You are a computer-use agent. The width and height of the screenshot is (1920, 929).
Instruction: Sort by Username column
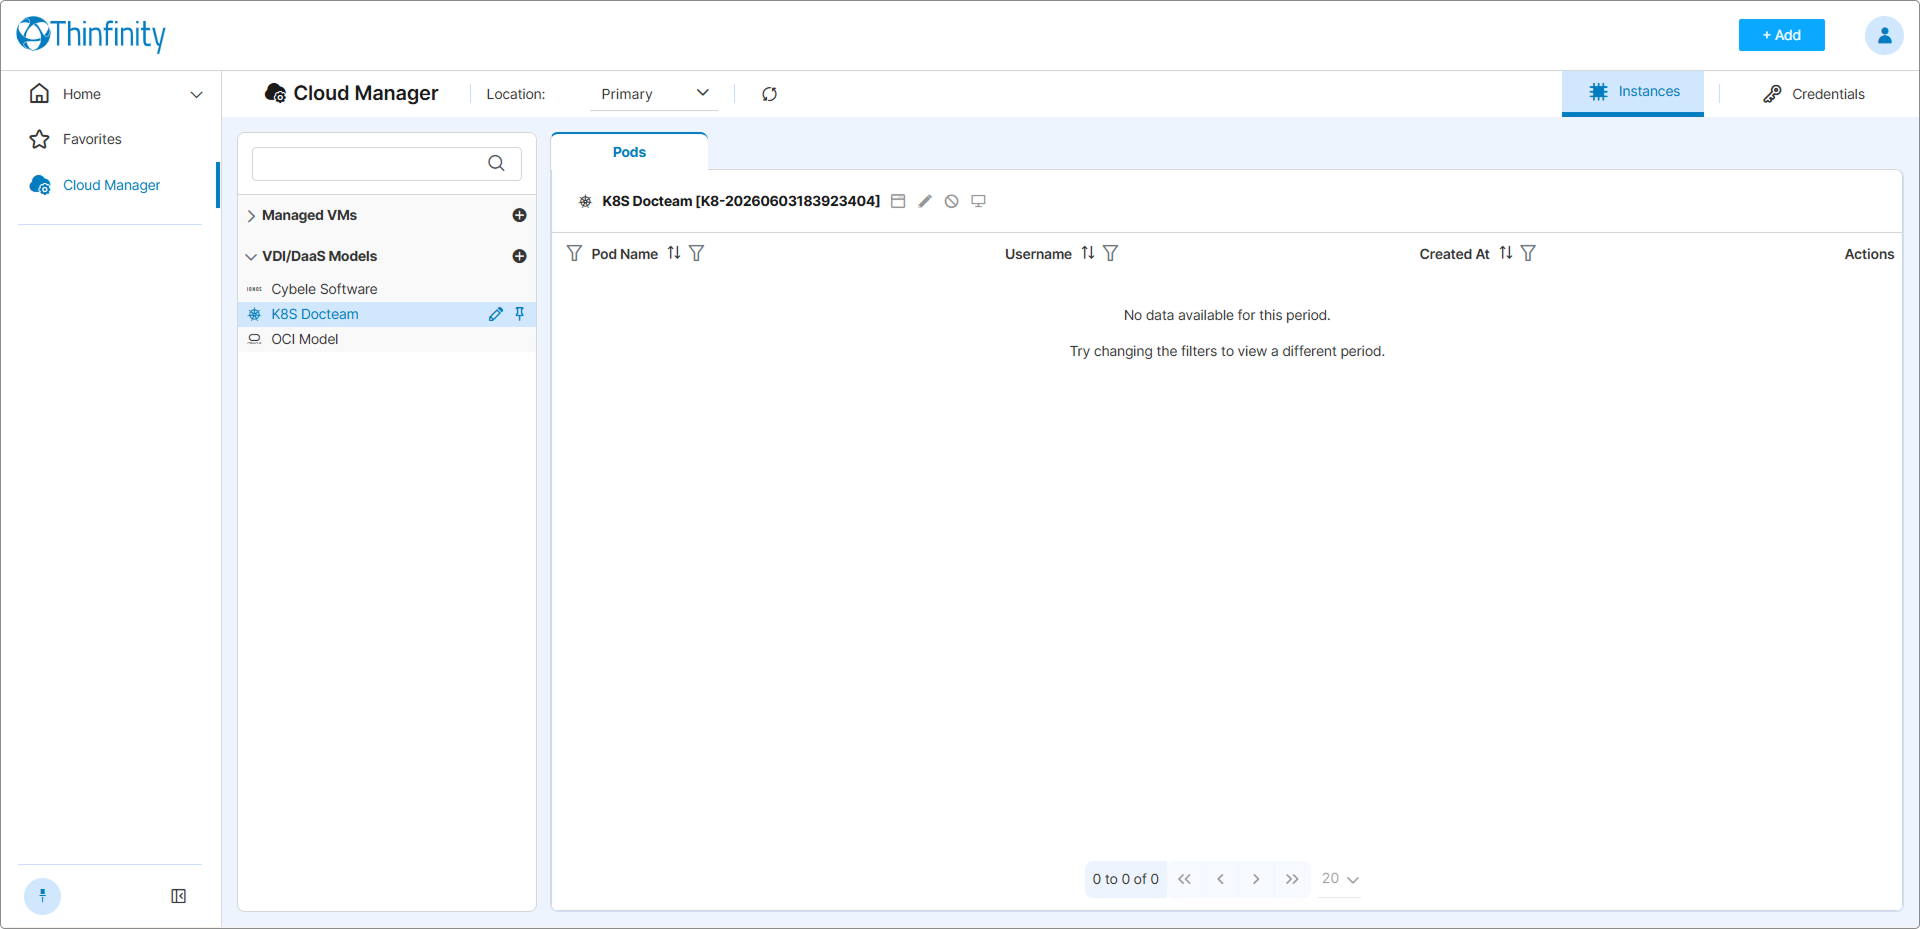1088,253
